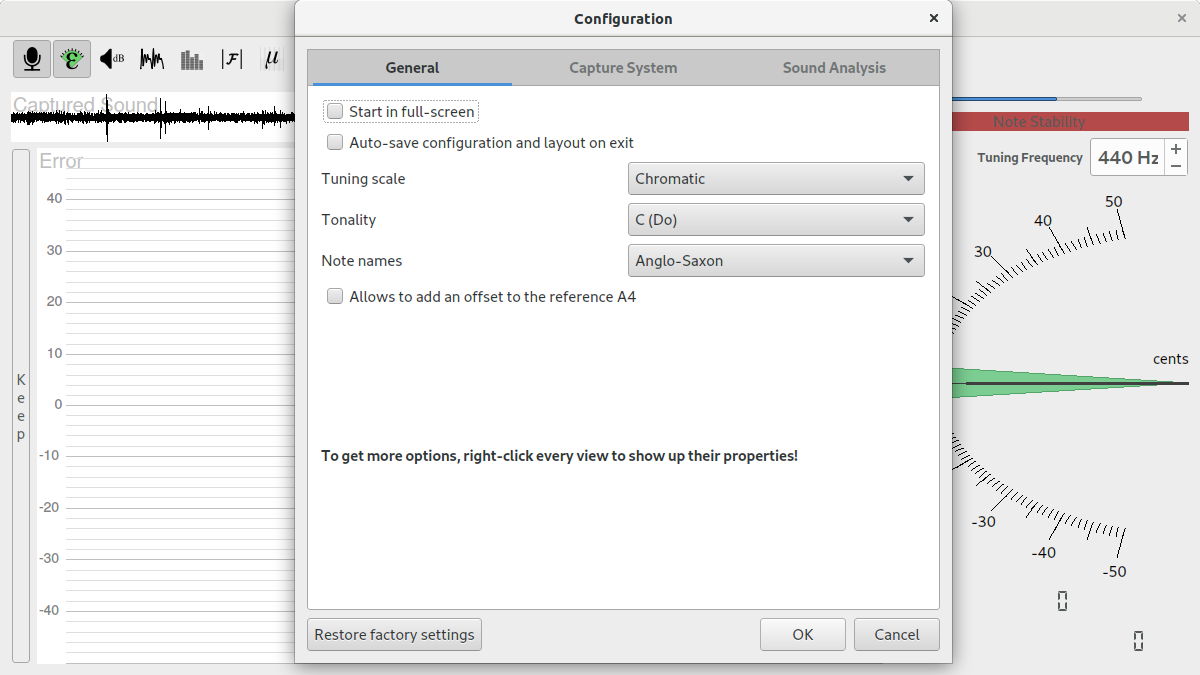Enable offset to the reference A4
Viewport: 1200px width, 675px height.
coord(335,297)
